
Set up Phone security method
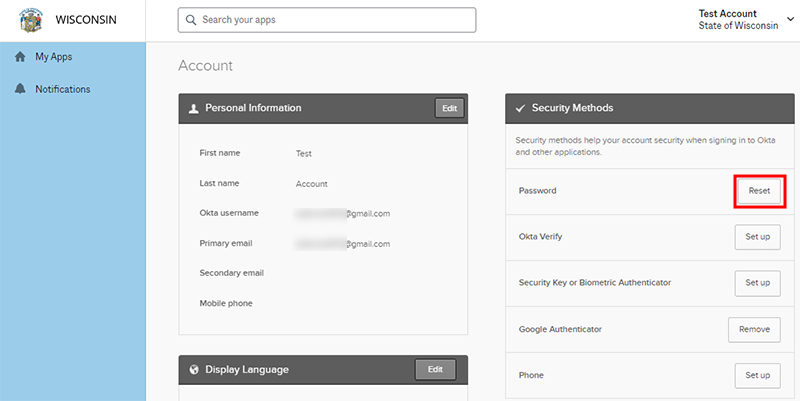(x=757, y=375)
